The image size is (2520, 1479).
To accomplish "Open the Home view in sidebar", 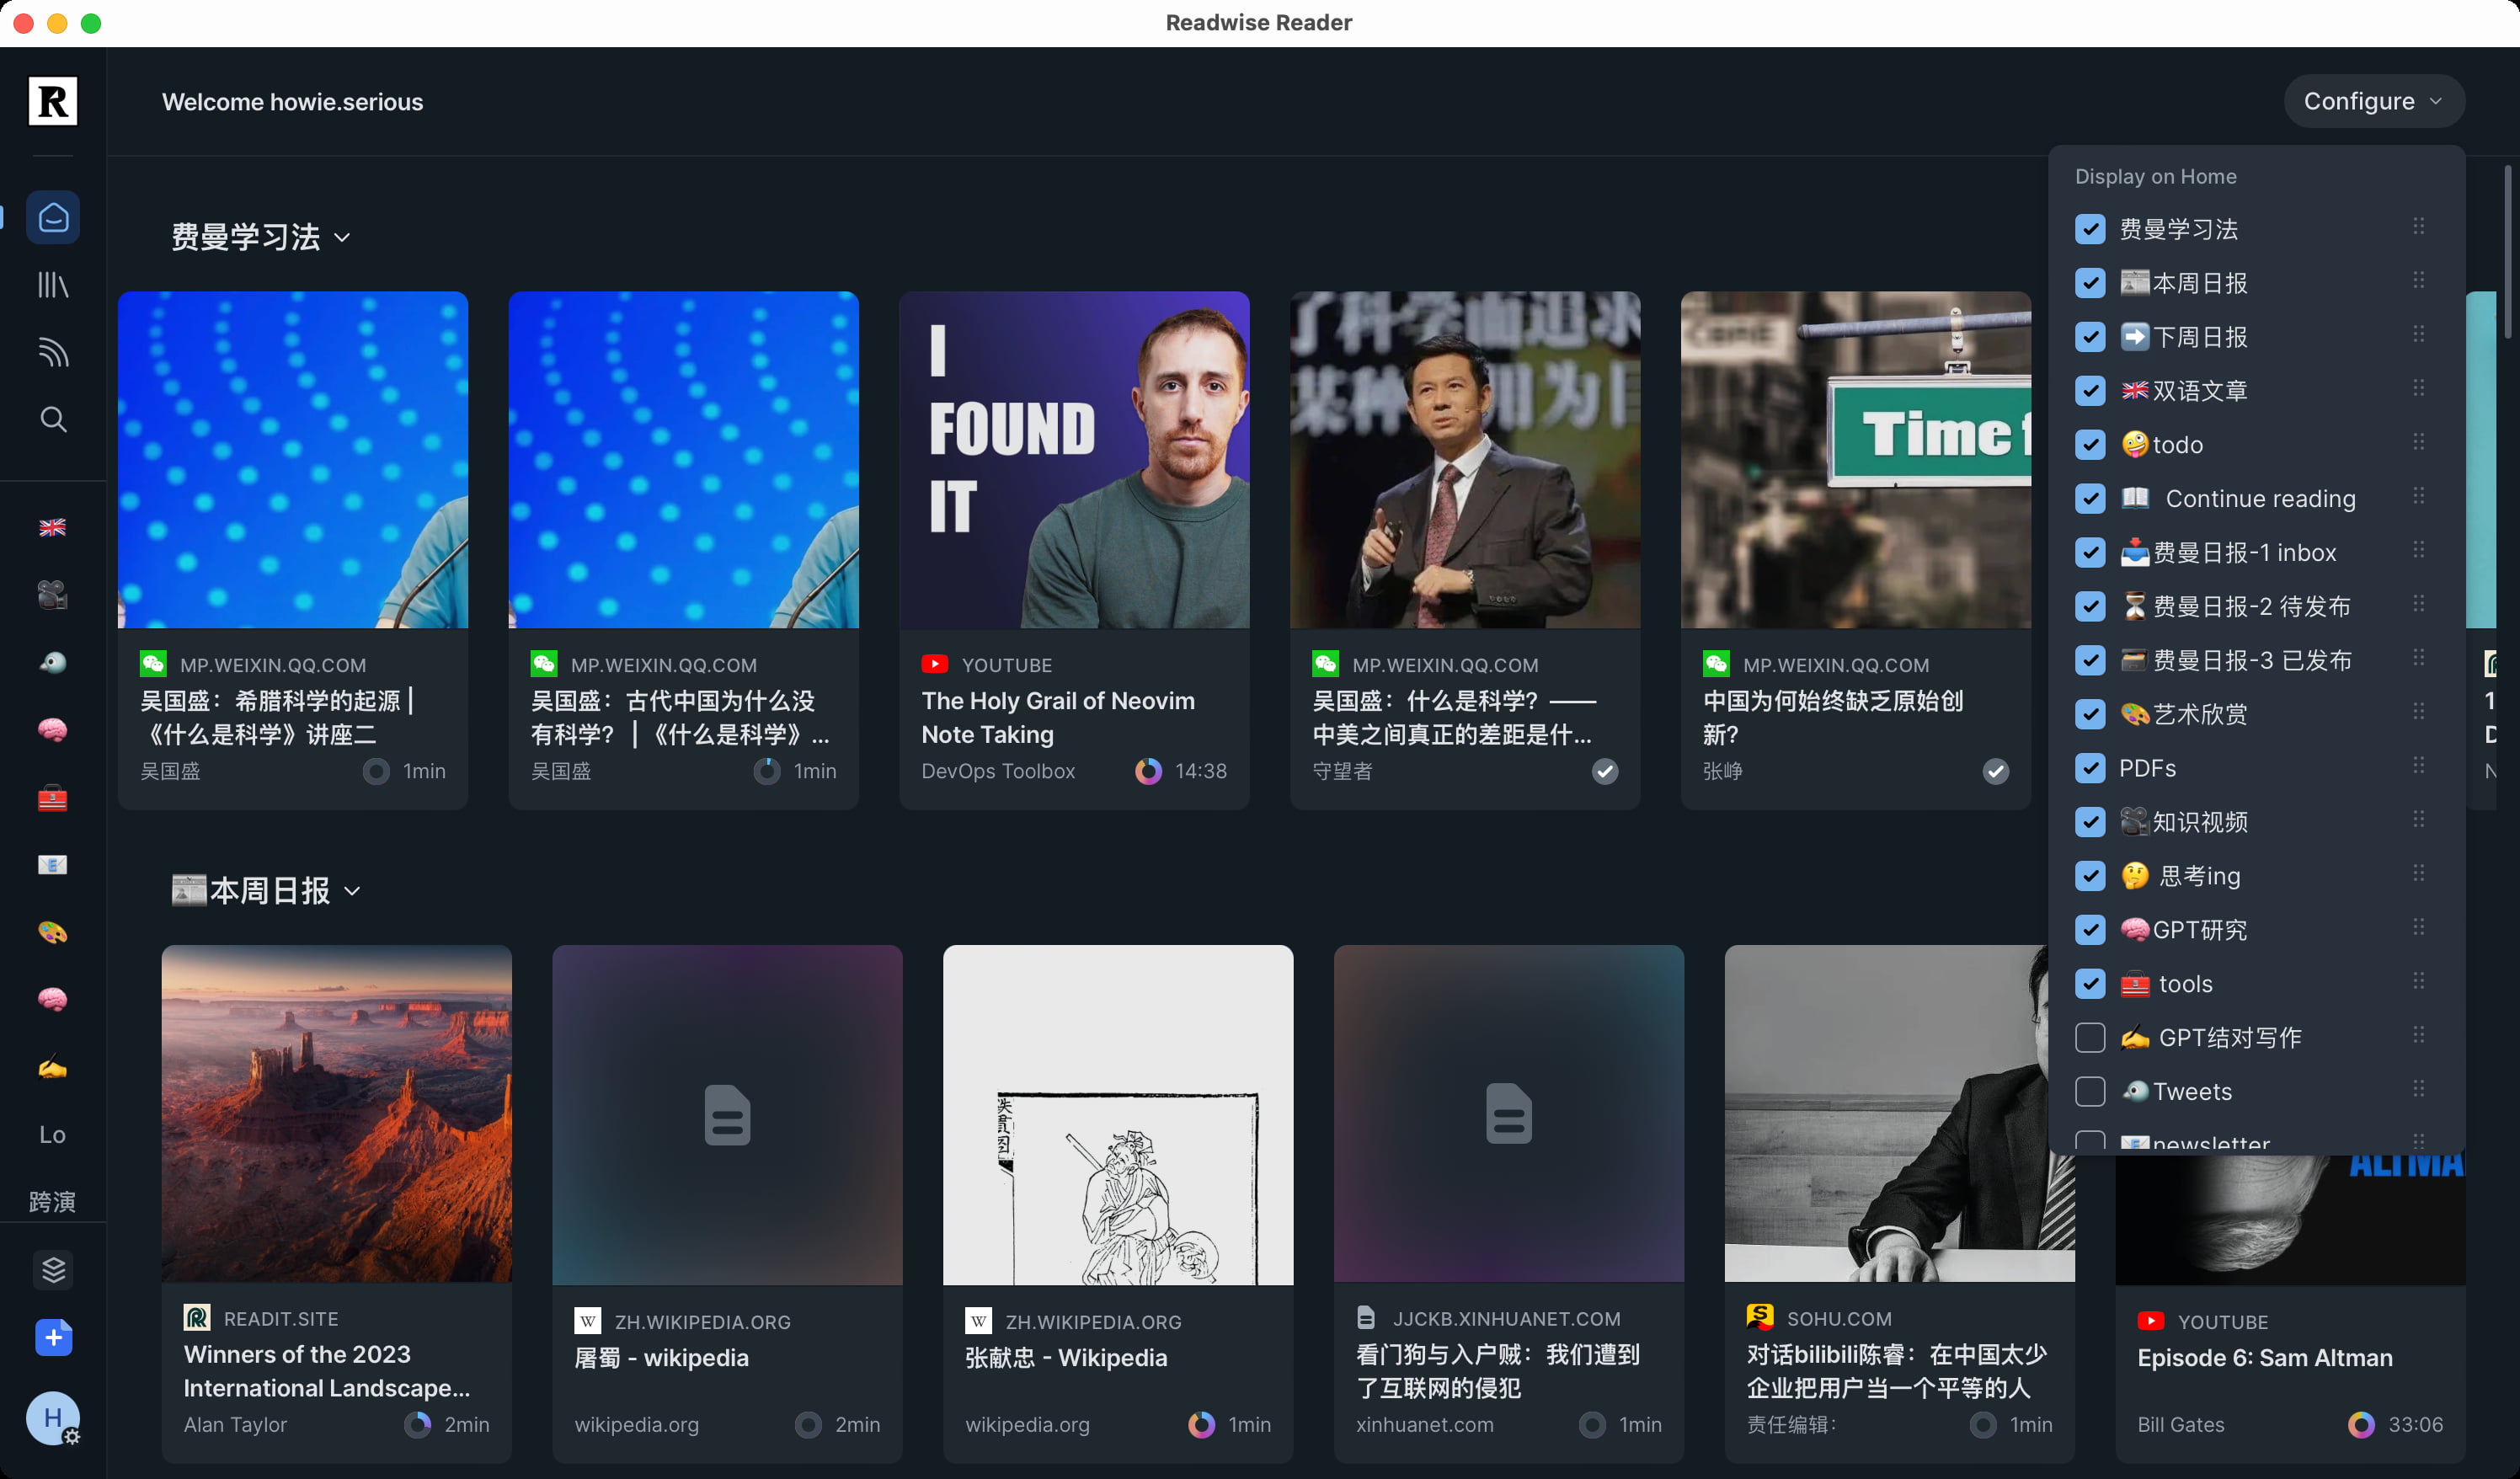I will click(x=53, y=217).
